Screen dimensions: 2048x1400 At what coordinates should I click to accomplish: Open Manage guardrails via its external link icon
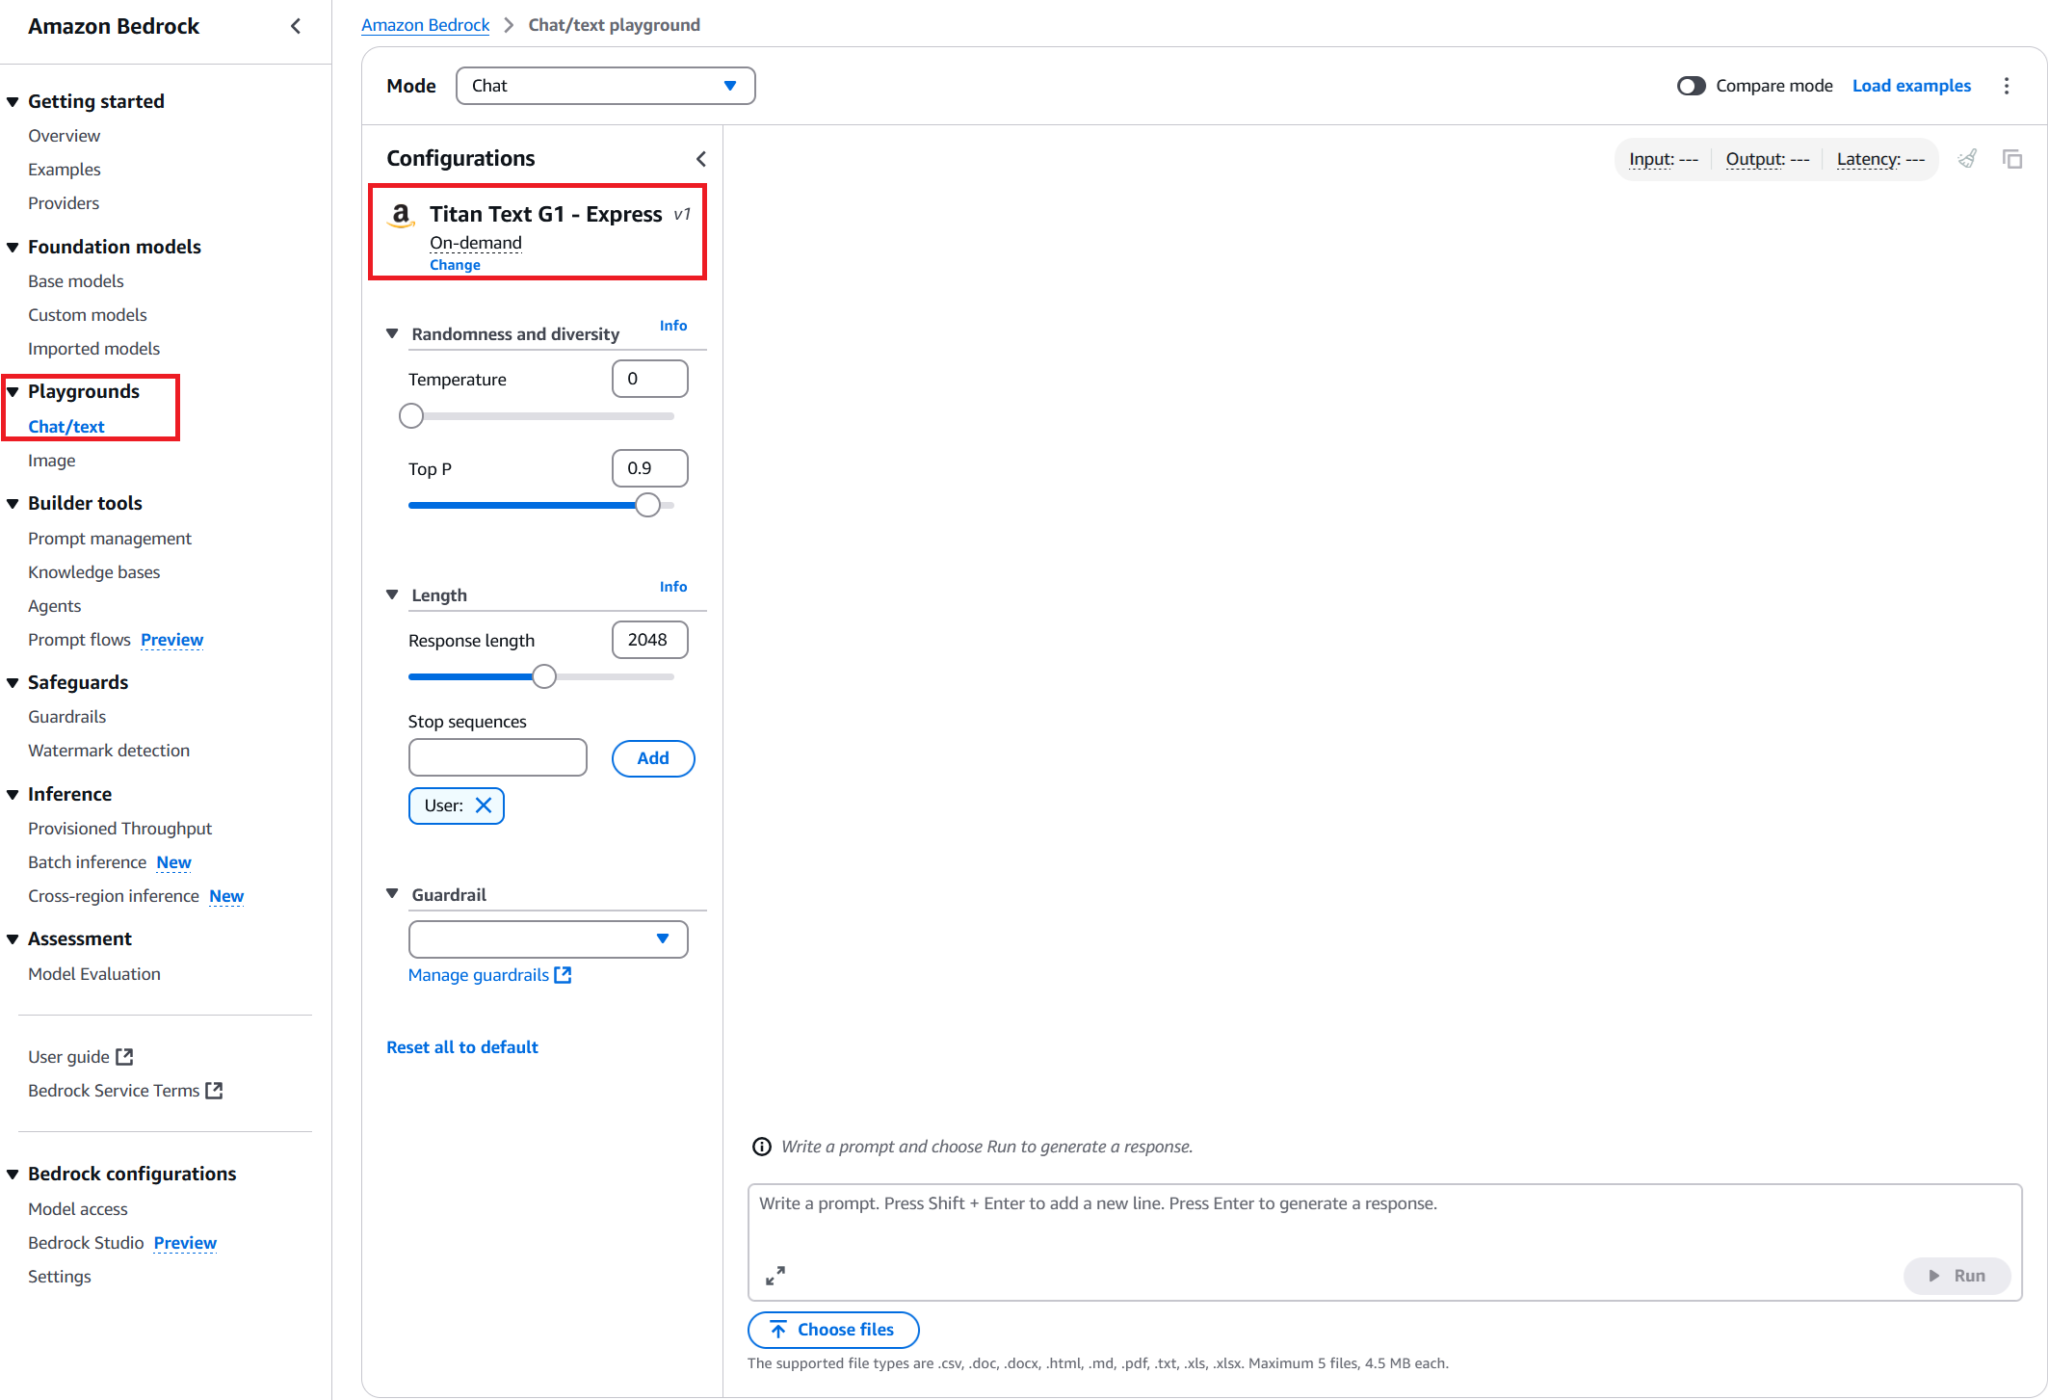point(562,974)
